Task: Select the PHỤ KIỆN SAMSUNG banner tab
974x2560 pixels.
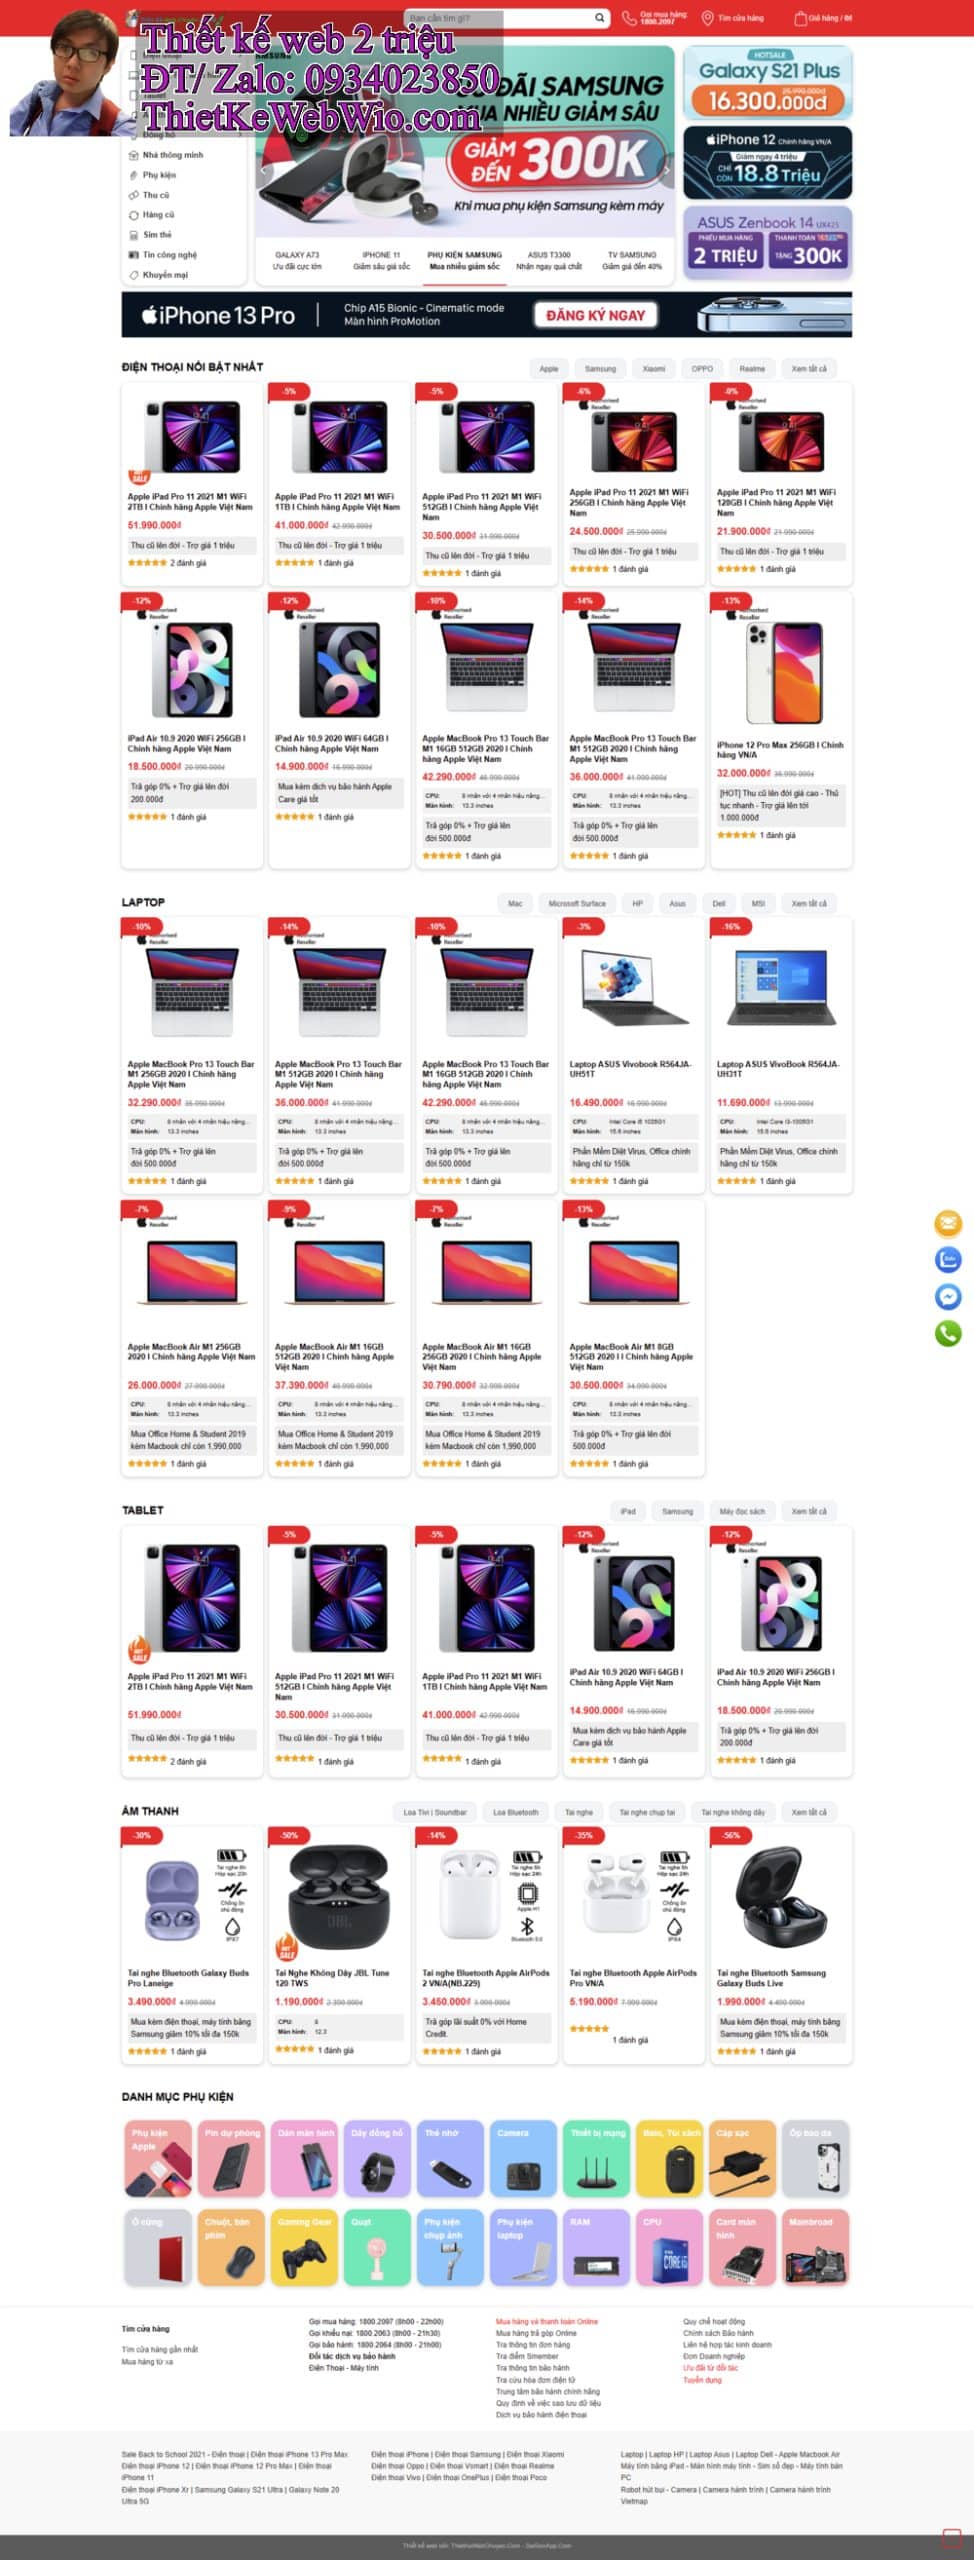Action: pos(465,261)
